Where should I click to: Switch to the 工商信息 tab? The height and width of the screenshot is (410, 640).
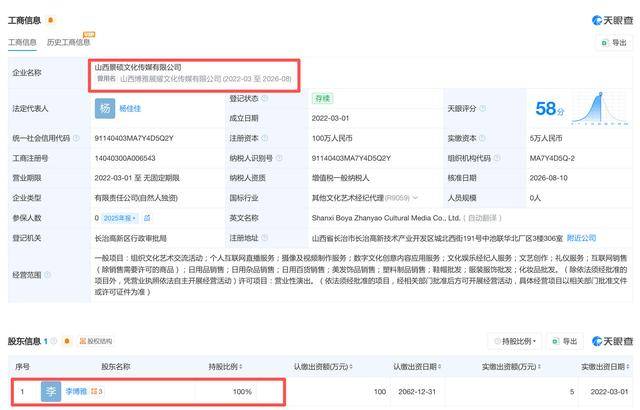[22, 42]
